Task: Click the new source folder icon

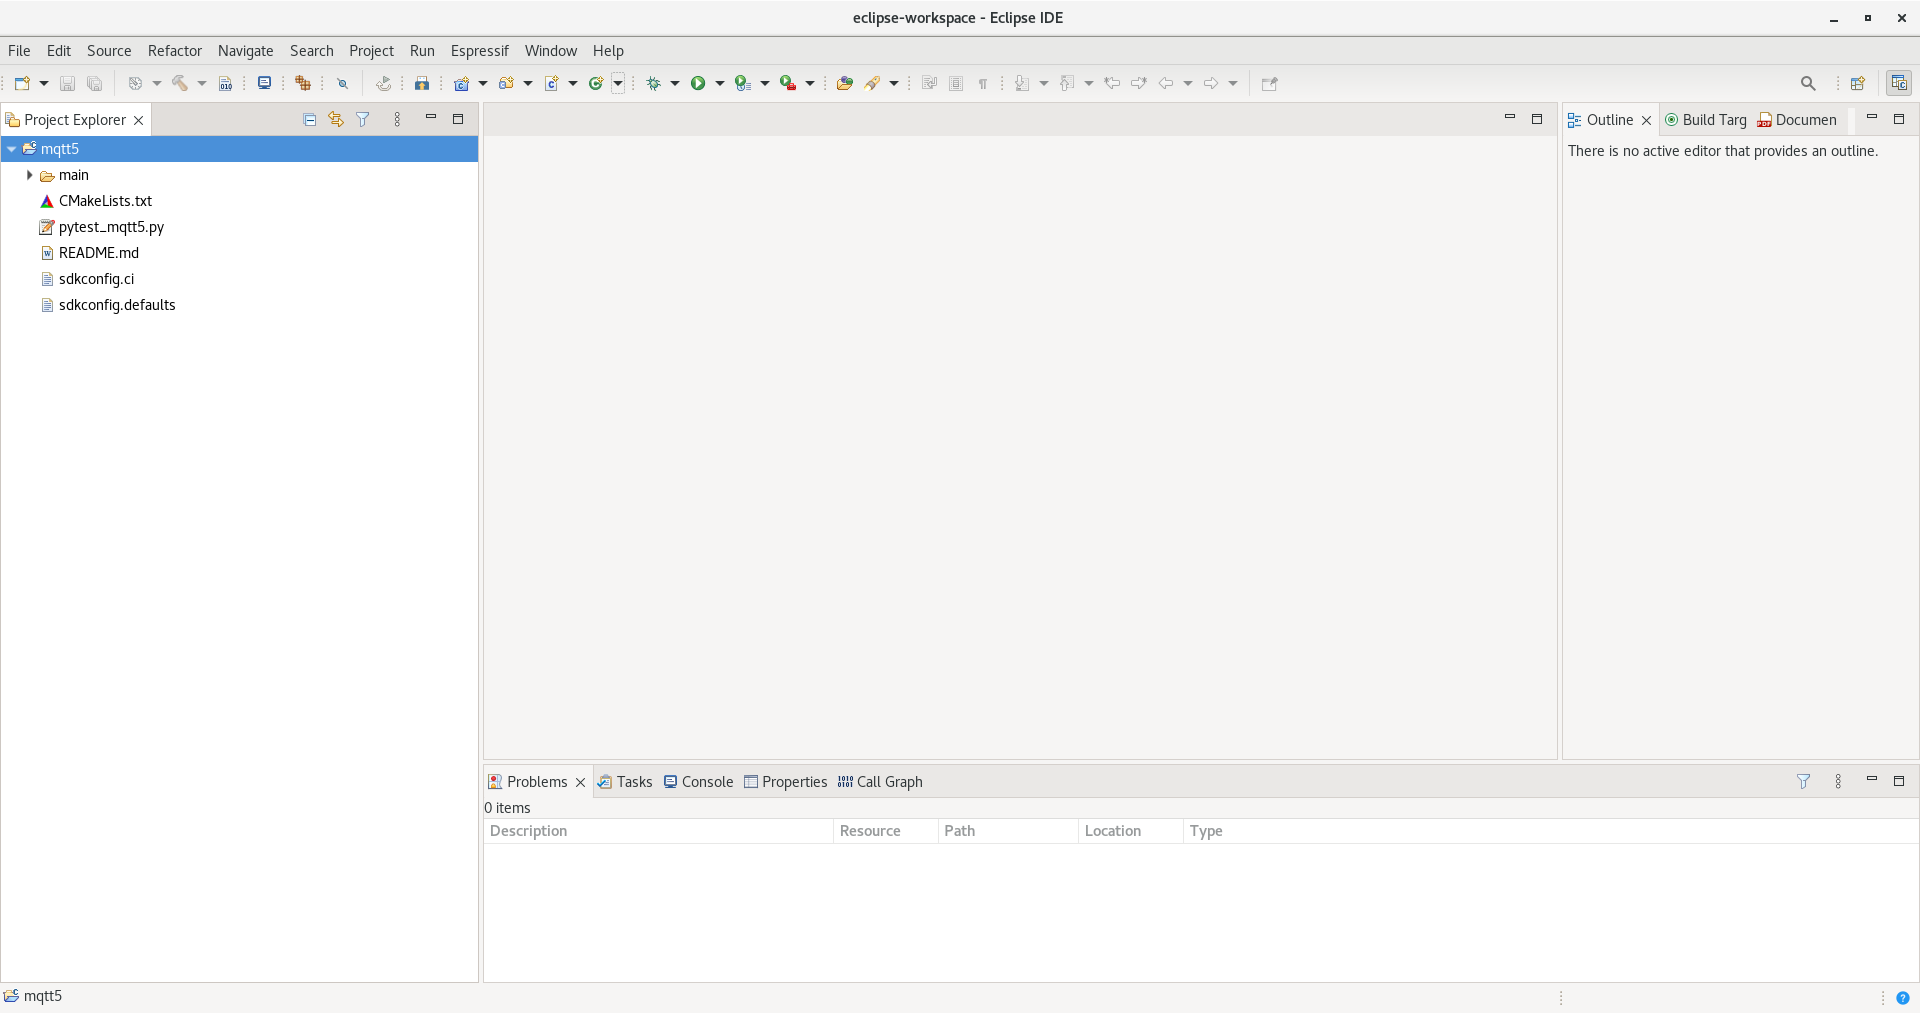Action: coord(506,84)
